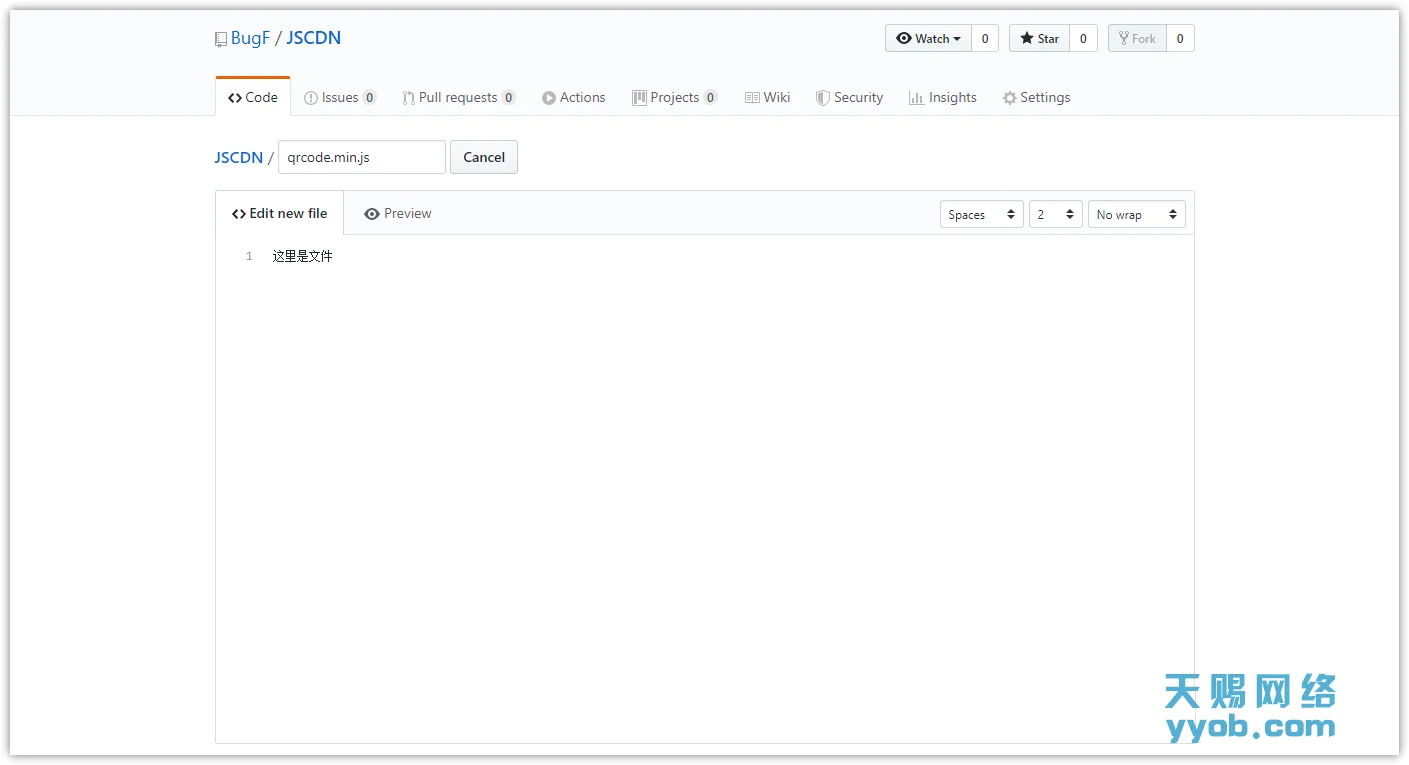
Task: Click line 1 containing 这里是文件
Action: tap(302, 256)
